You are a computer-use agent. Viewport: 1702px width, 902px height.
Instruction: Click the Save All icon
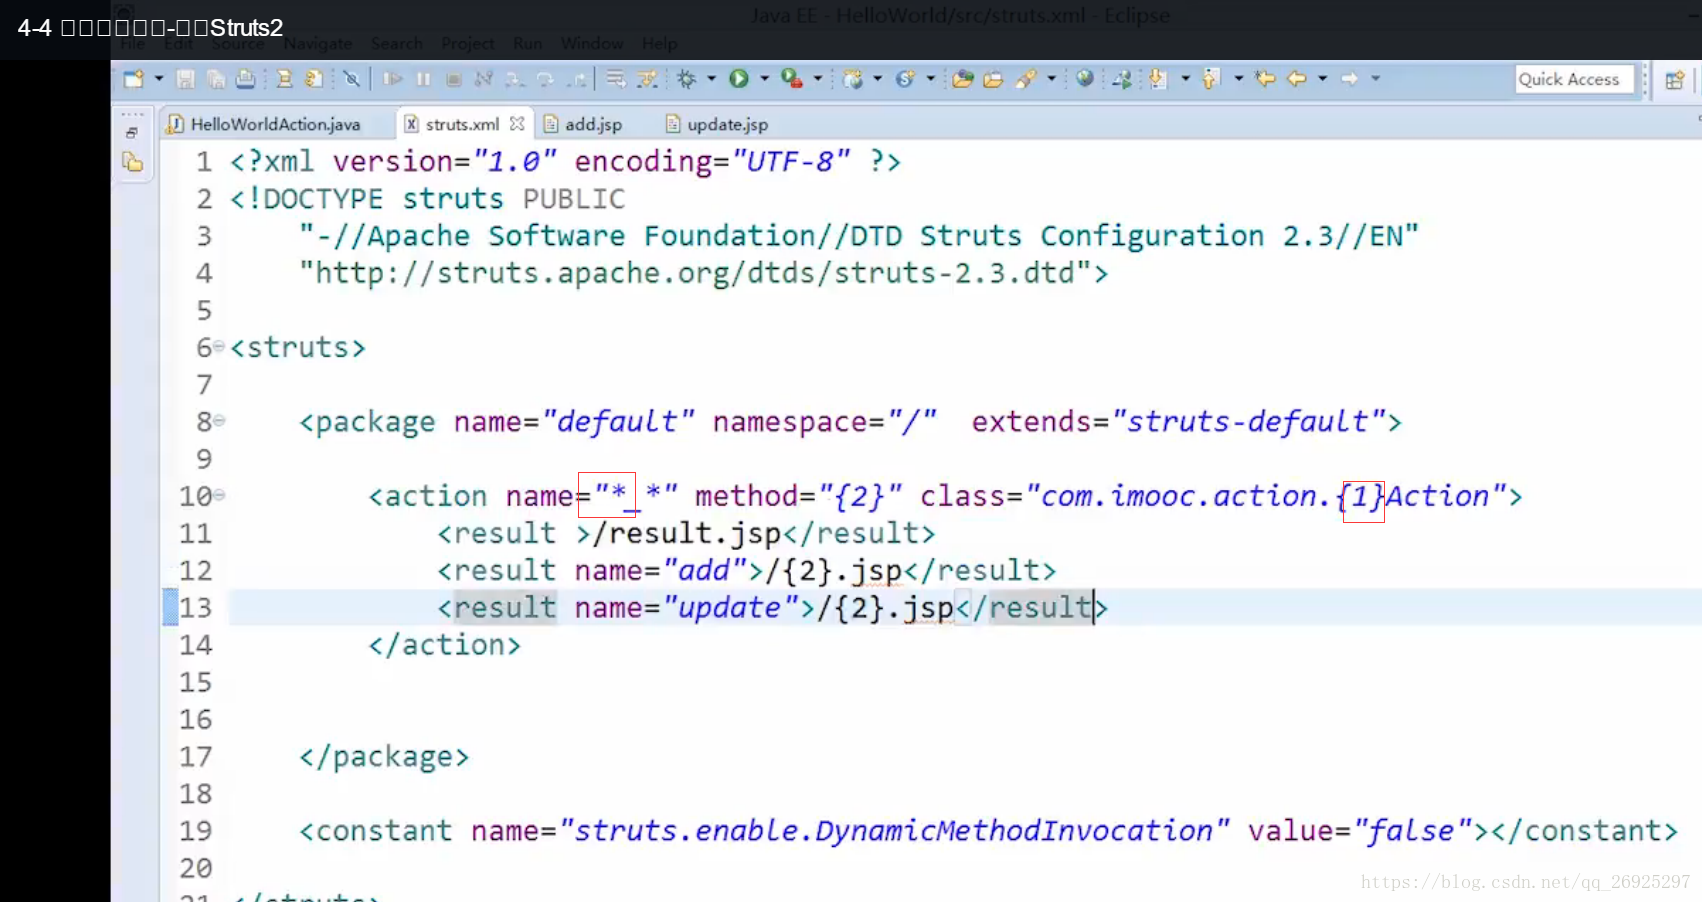tap(215, 79)
